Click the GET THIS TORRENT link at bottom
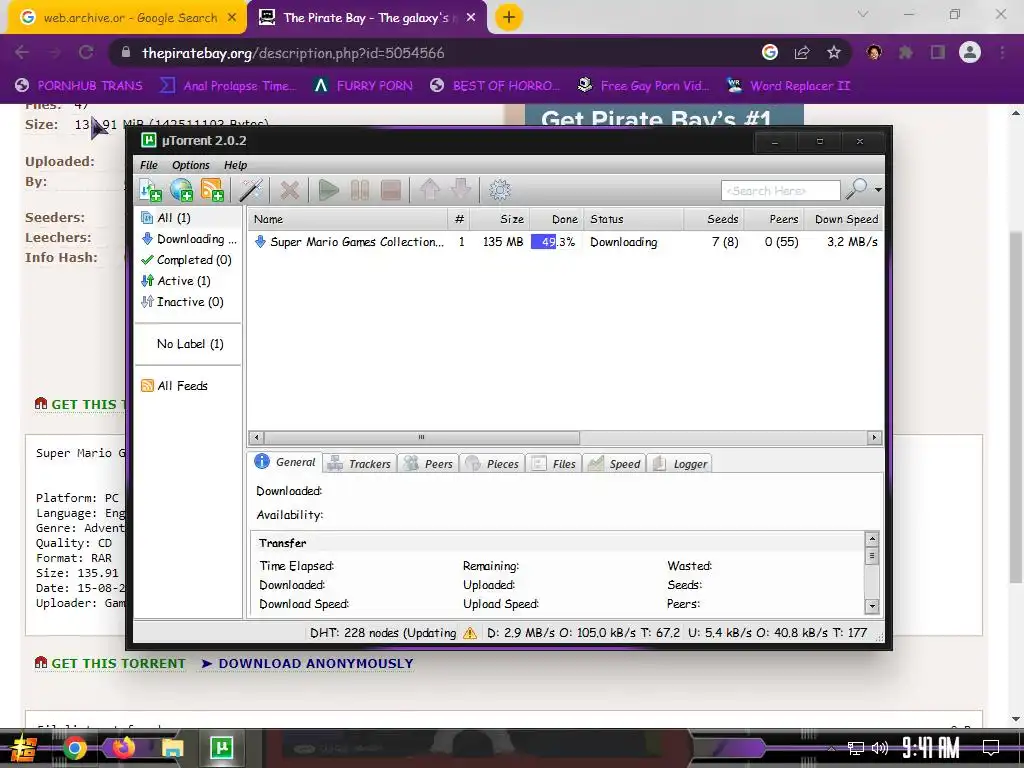Viewport: 1024px width, 768px height. point(110,664)
